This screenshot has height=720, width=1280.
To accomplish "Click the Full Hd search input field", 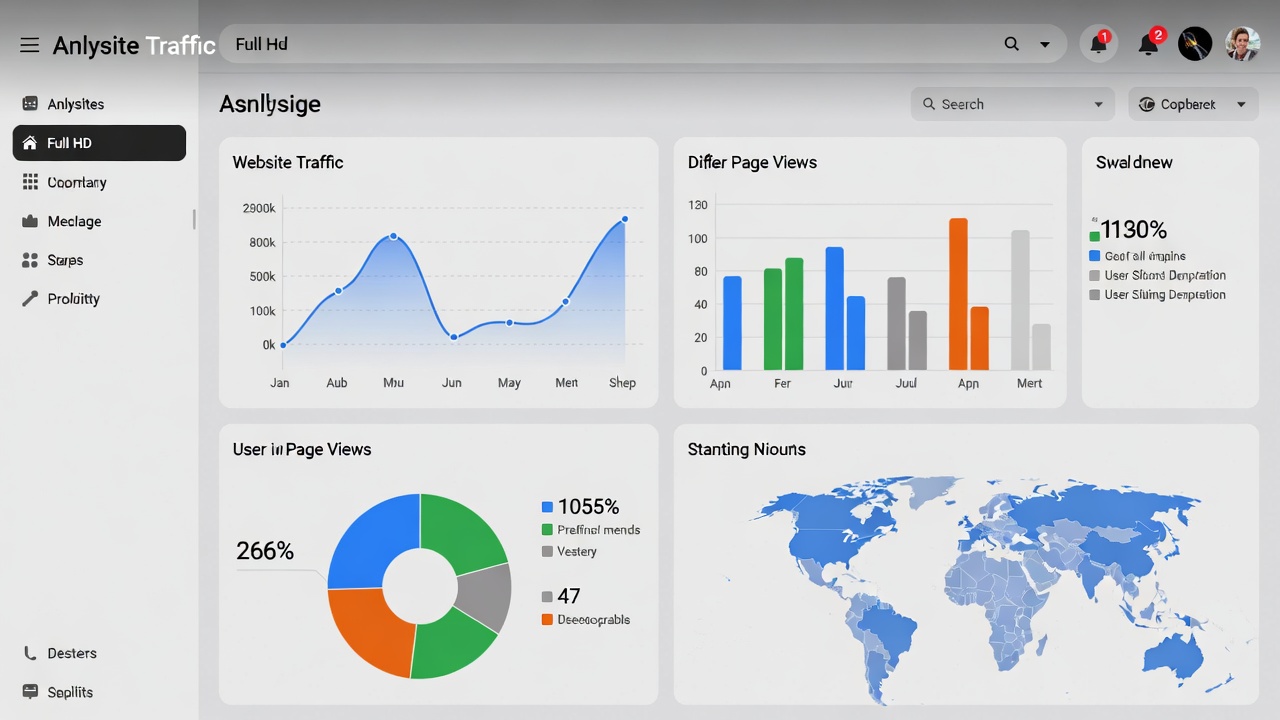I will (600, 44).
